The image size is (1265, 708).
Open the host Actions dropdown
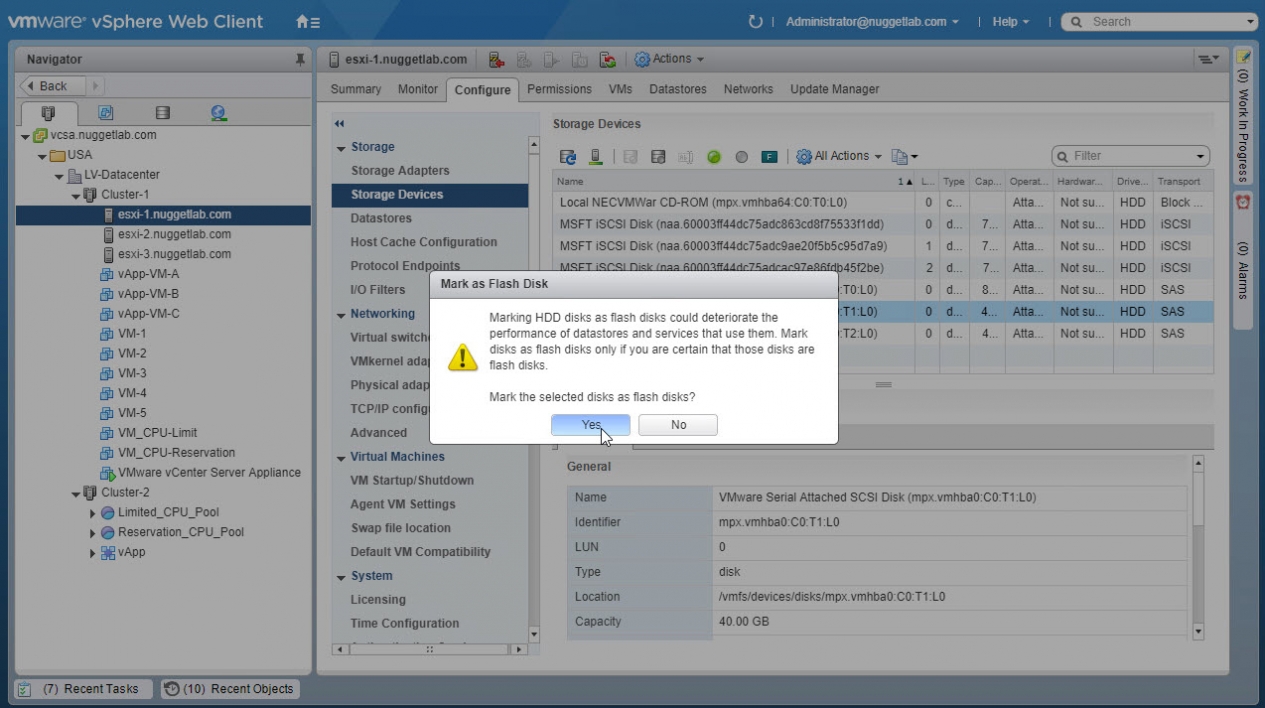[x=669, y=59]
